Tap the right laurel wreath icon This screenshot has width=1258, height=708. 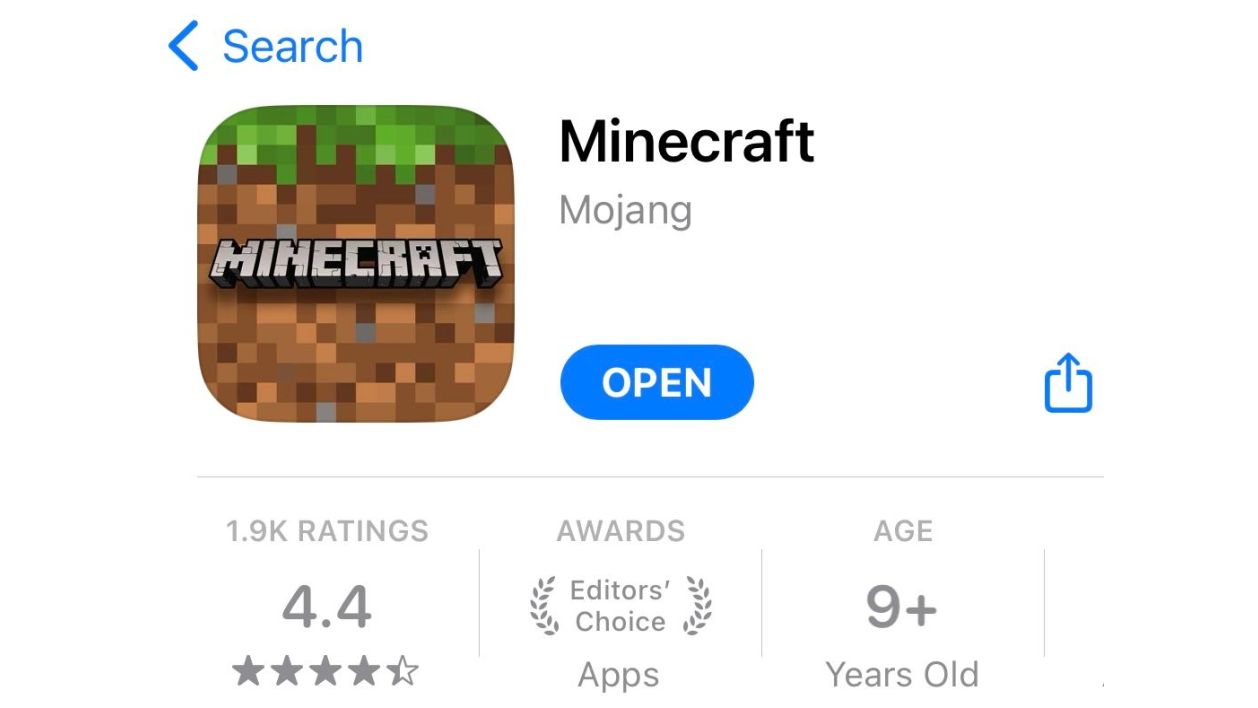click(696, 606)
